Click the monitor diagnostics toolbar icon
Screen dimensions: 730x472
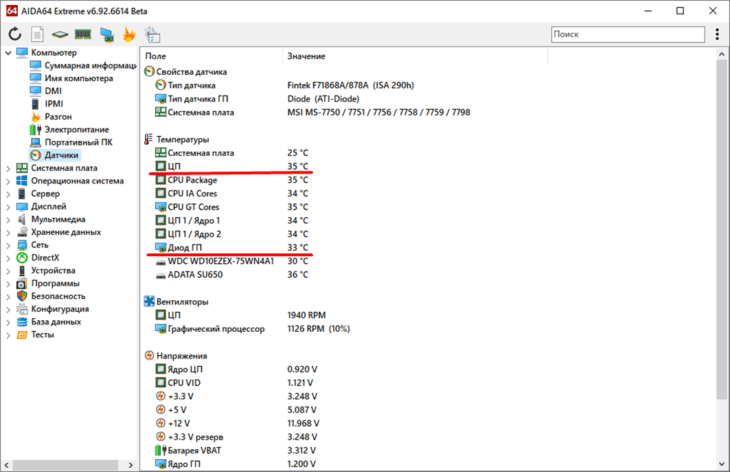107,35
